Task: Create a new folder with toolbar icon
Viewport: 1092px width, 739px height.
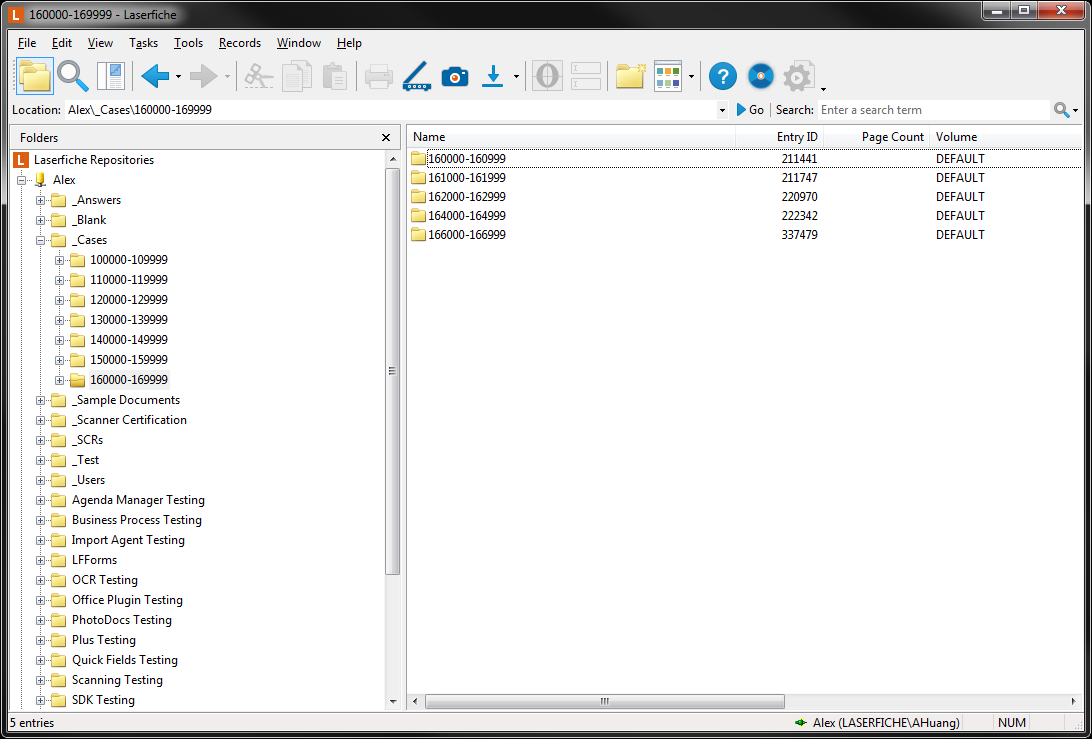Action: click(x=631, y=76)
